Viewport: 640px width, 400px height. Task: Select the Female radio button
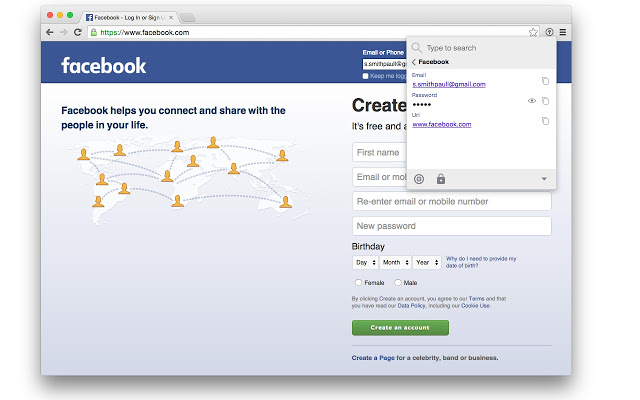point(358,282)
